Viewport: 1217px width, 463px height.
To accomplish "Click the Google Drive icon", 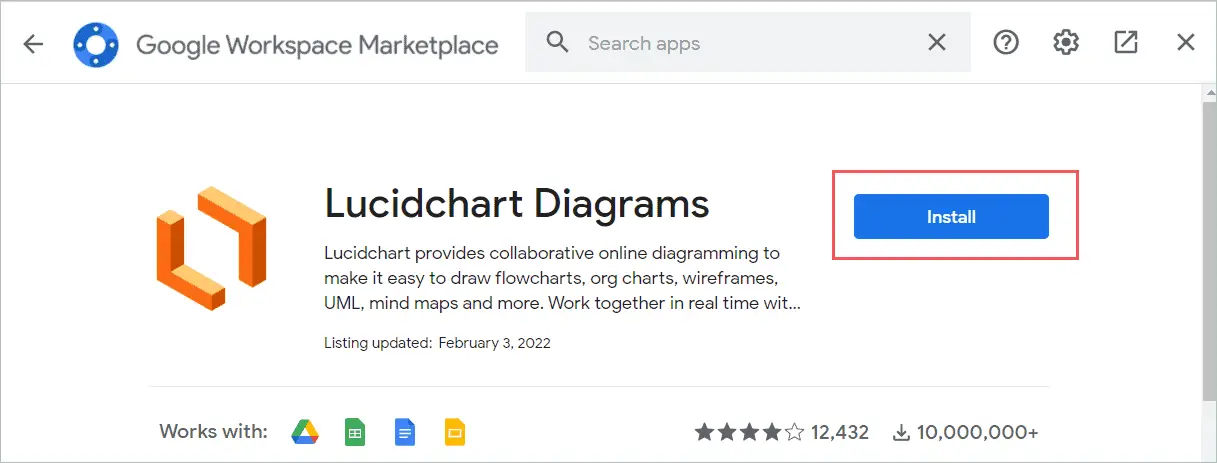I will pyautogui.click(x=305, y=433).
